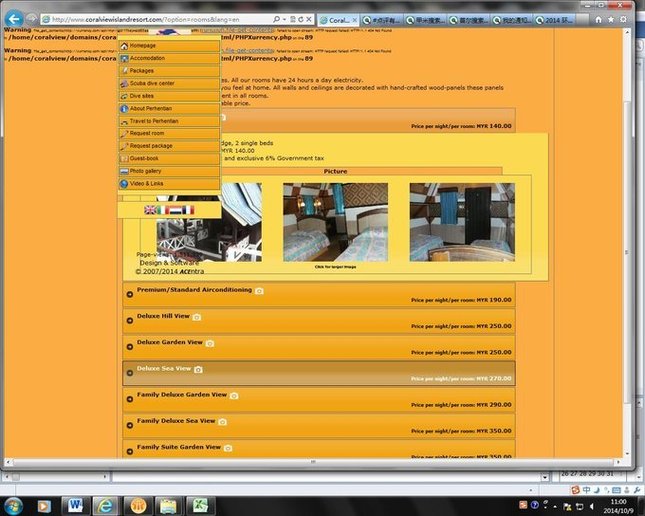The image size is (645, 516).
Task: Choose Request room from menu
Action: click(169, 133)
